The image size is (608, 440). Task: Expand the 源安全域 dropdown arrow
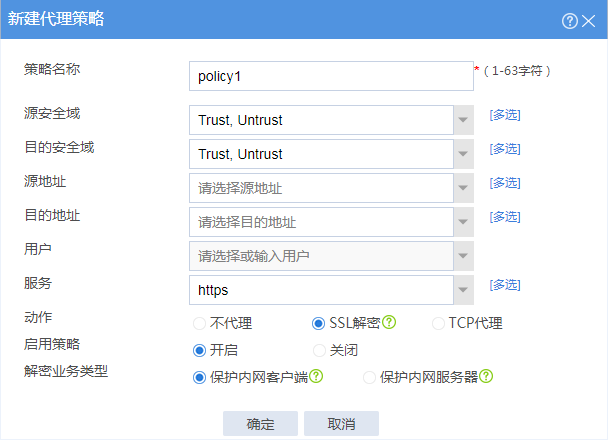(463, 120)
